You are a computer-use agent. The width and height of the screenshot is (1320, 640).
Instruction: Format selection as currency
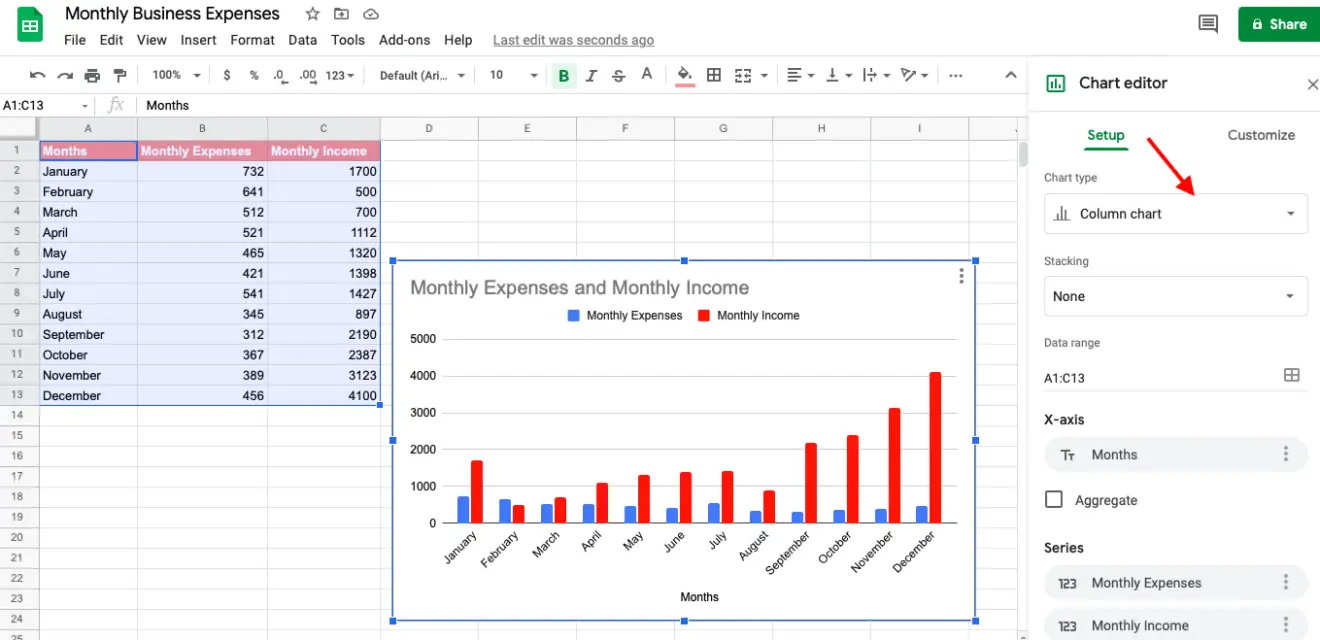[227, 75]
